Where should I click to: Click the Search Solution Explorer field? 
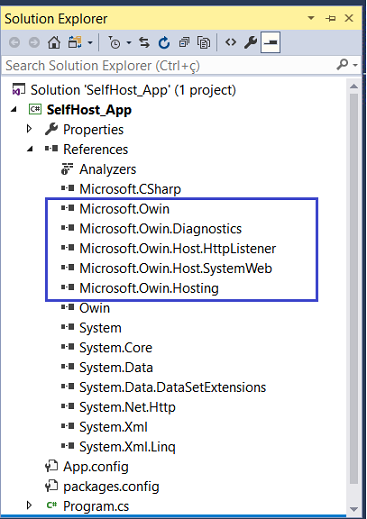[168, 65]
